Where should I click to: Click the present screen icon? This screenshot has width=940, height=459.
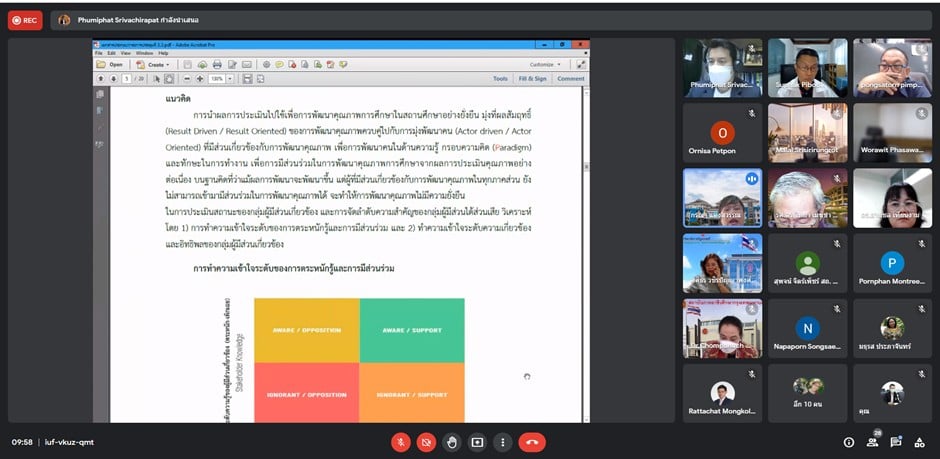(x=477, y=441)
